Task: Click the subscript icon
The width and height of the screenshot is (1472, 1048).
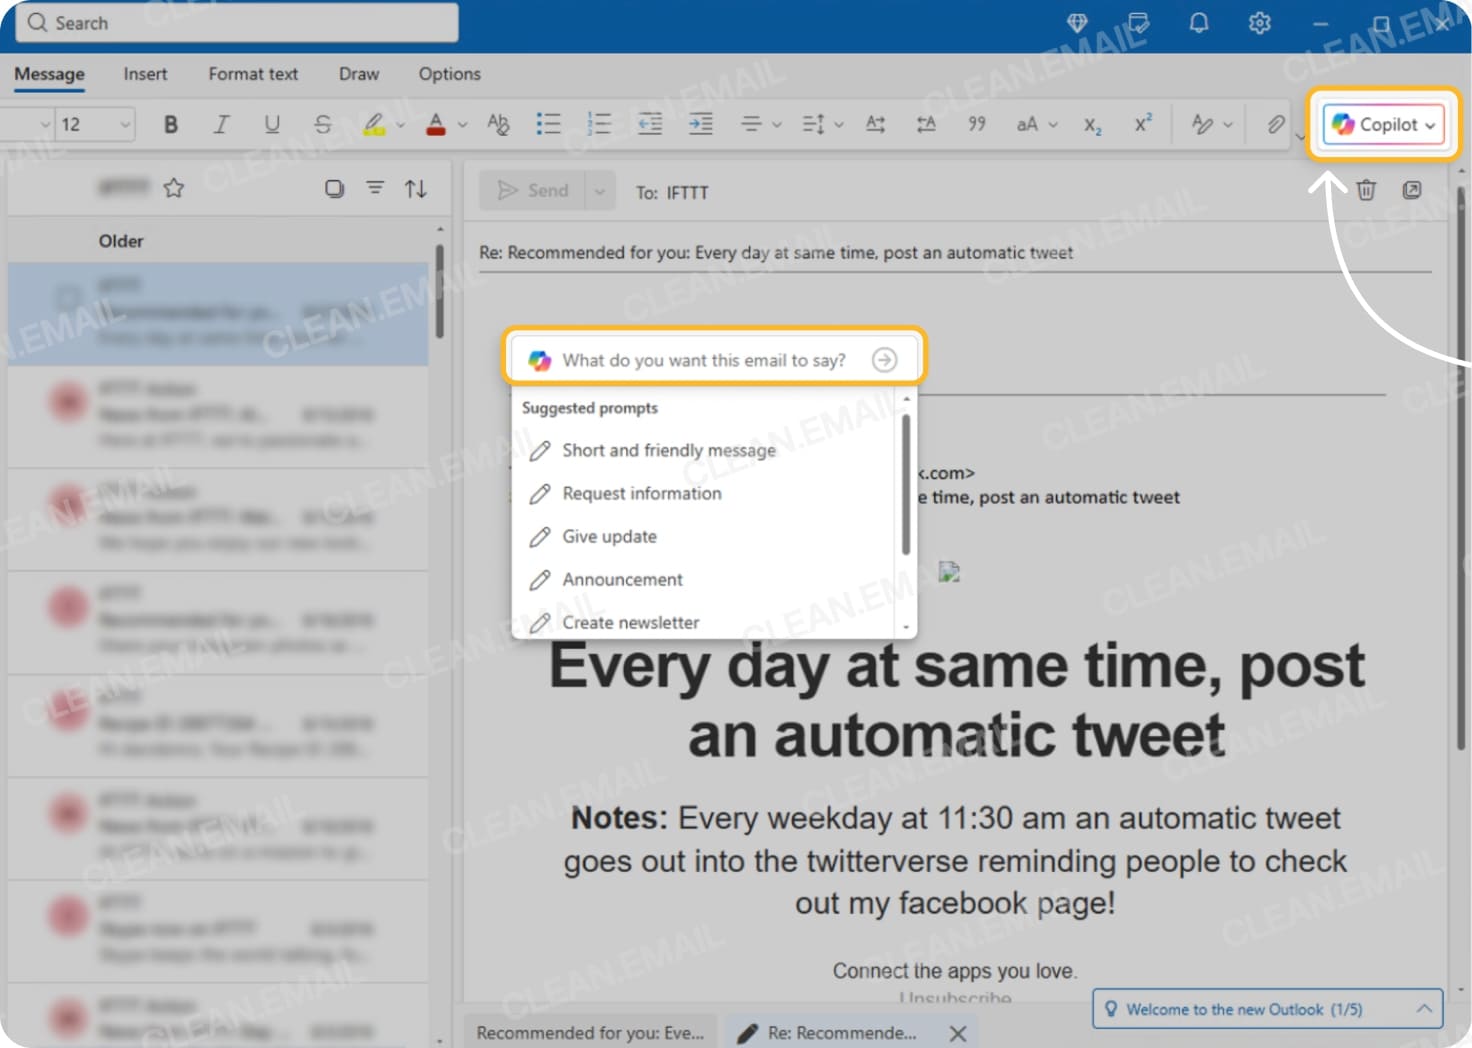Action: (1091, 124)
